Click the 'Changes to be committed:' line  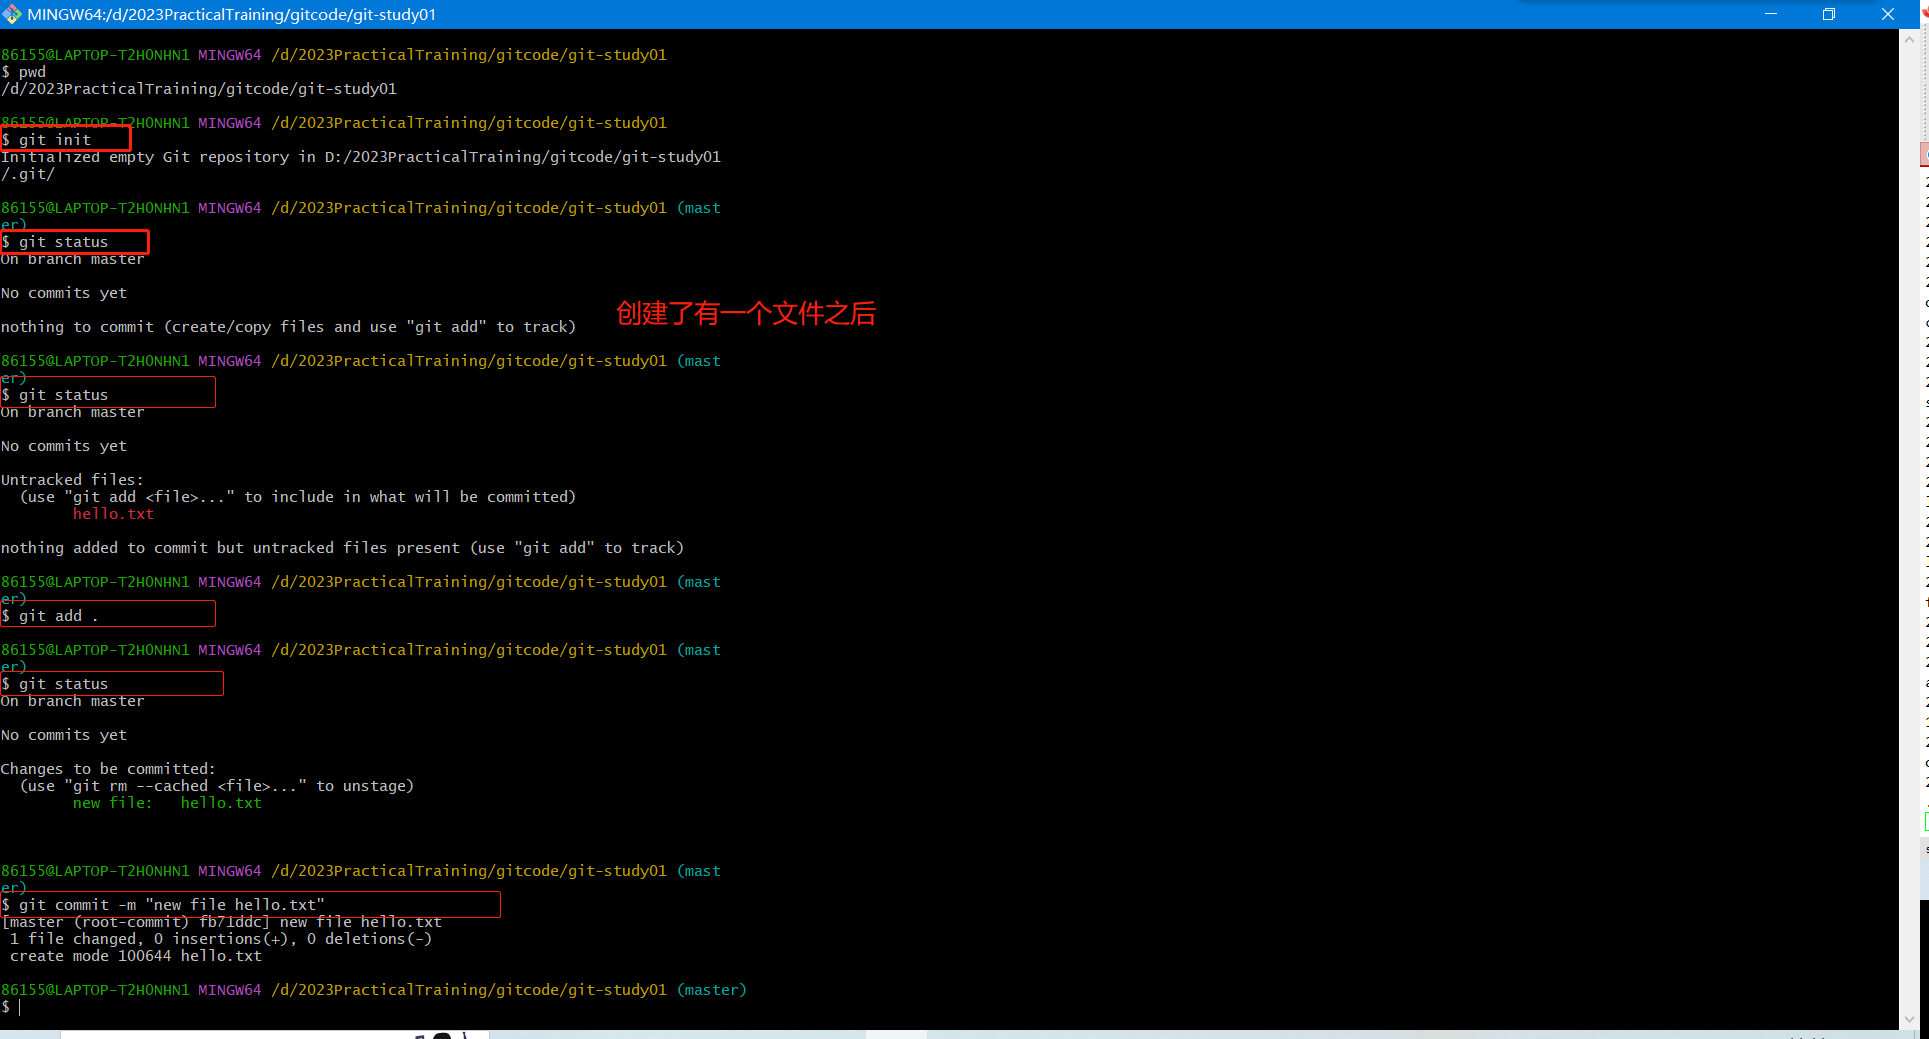[x=108, y=769]
